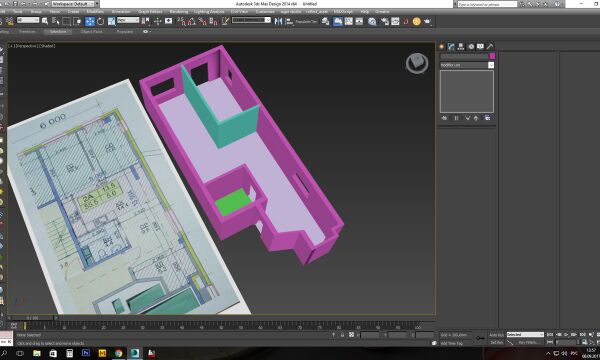Open the Graph Editors menu
This screenshot has height=360, width=600.
coord(150,12)
